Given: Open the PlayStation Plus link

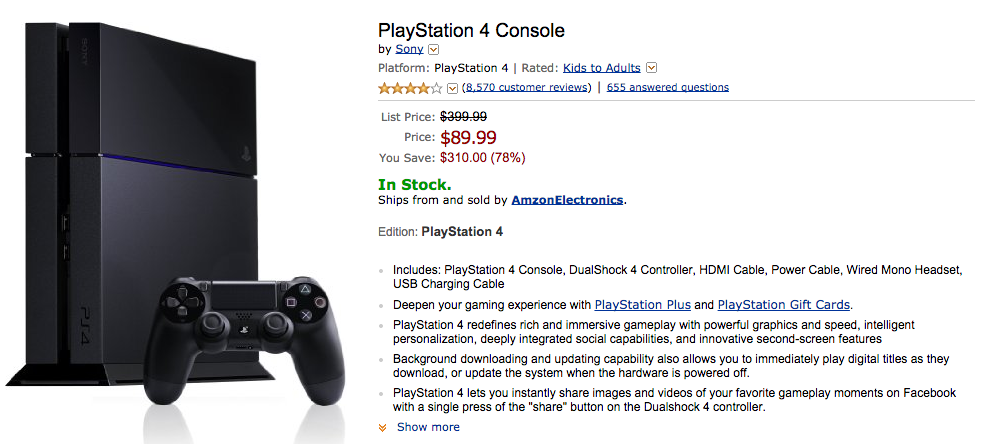Looking at the screenshot, I should point(642,305).
